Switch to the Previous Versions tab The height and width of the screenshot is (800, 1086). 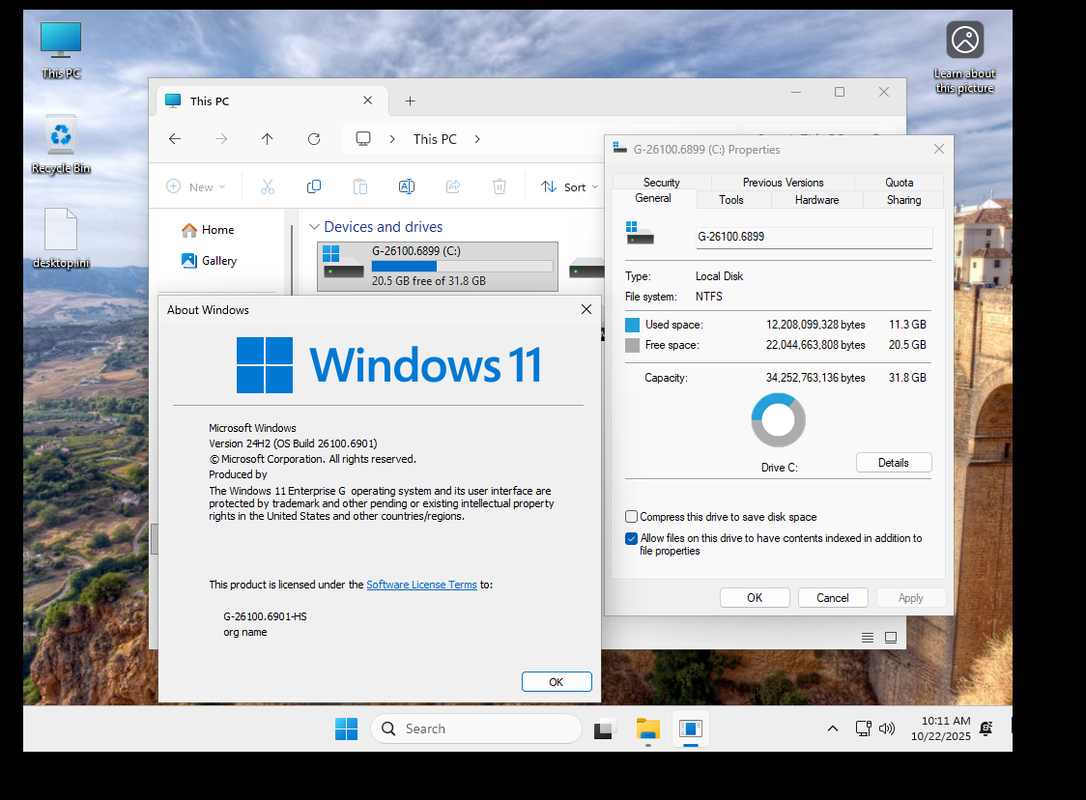click(783, 182)
